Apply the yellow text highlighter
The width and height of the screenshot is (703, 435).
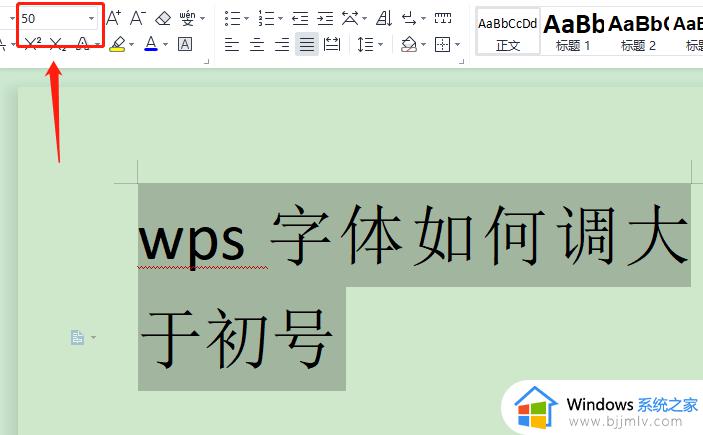point(117,44)
